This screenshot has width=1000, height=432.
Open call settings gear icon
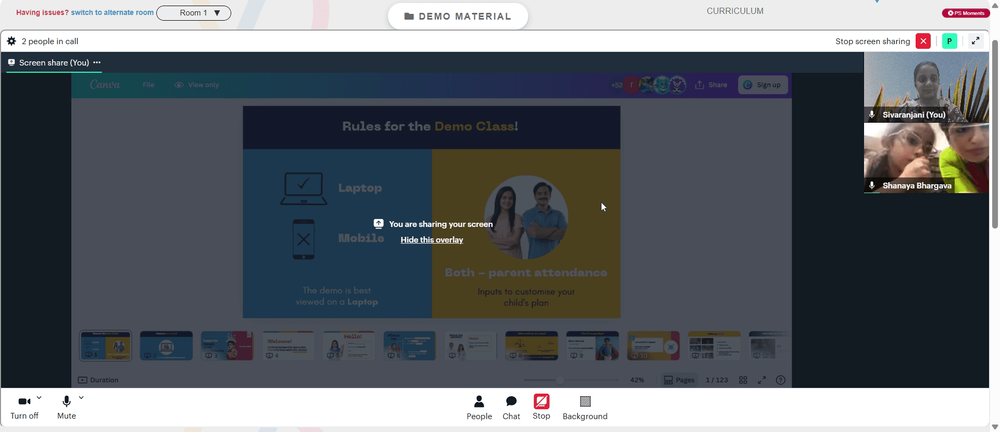click(11, 41)
